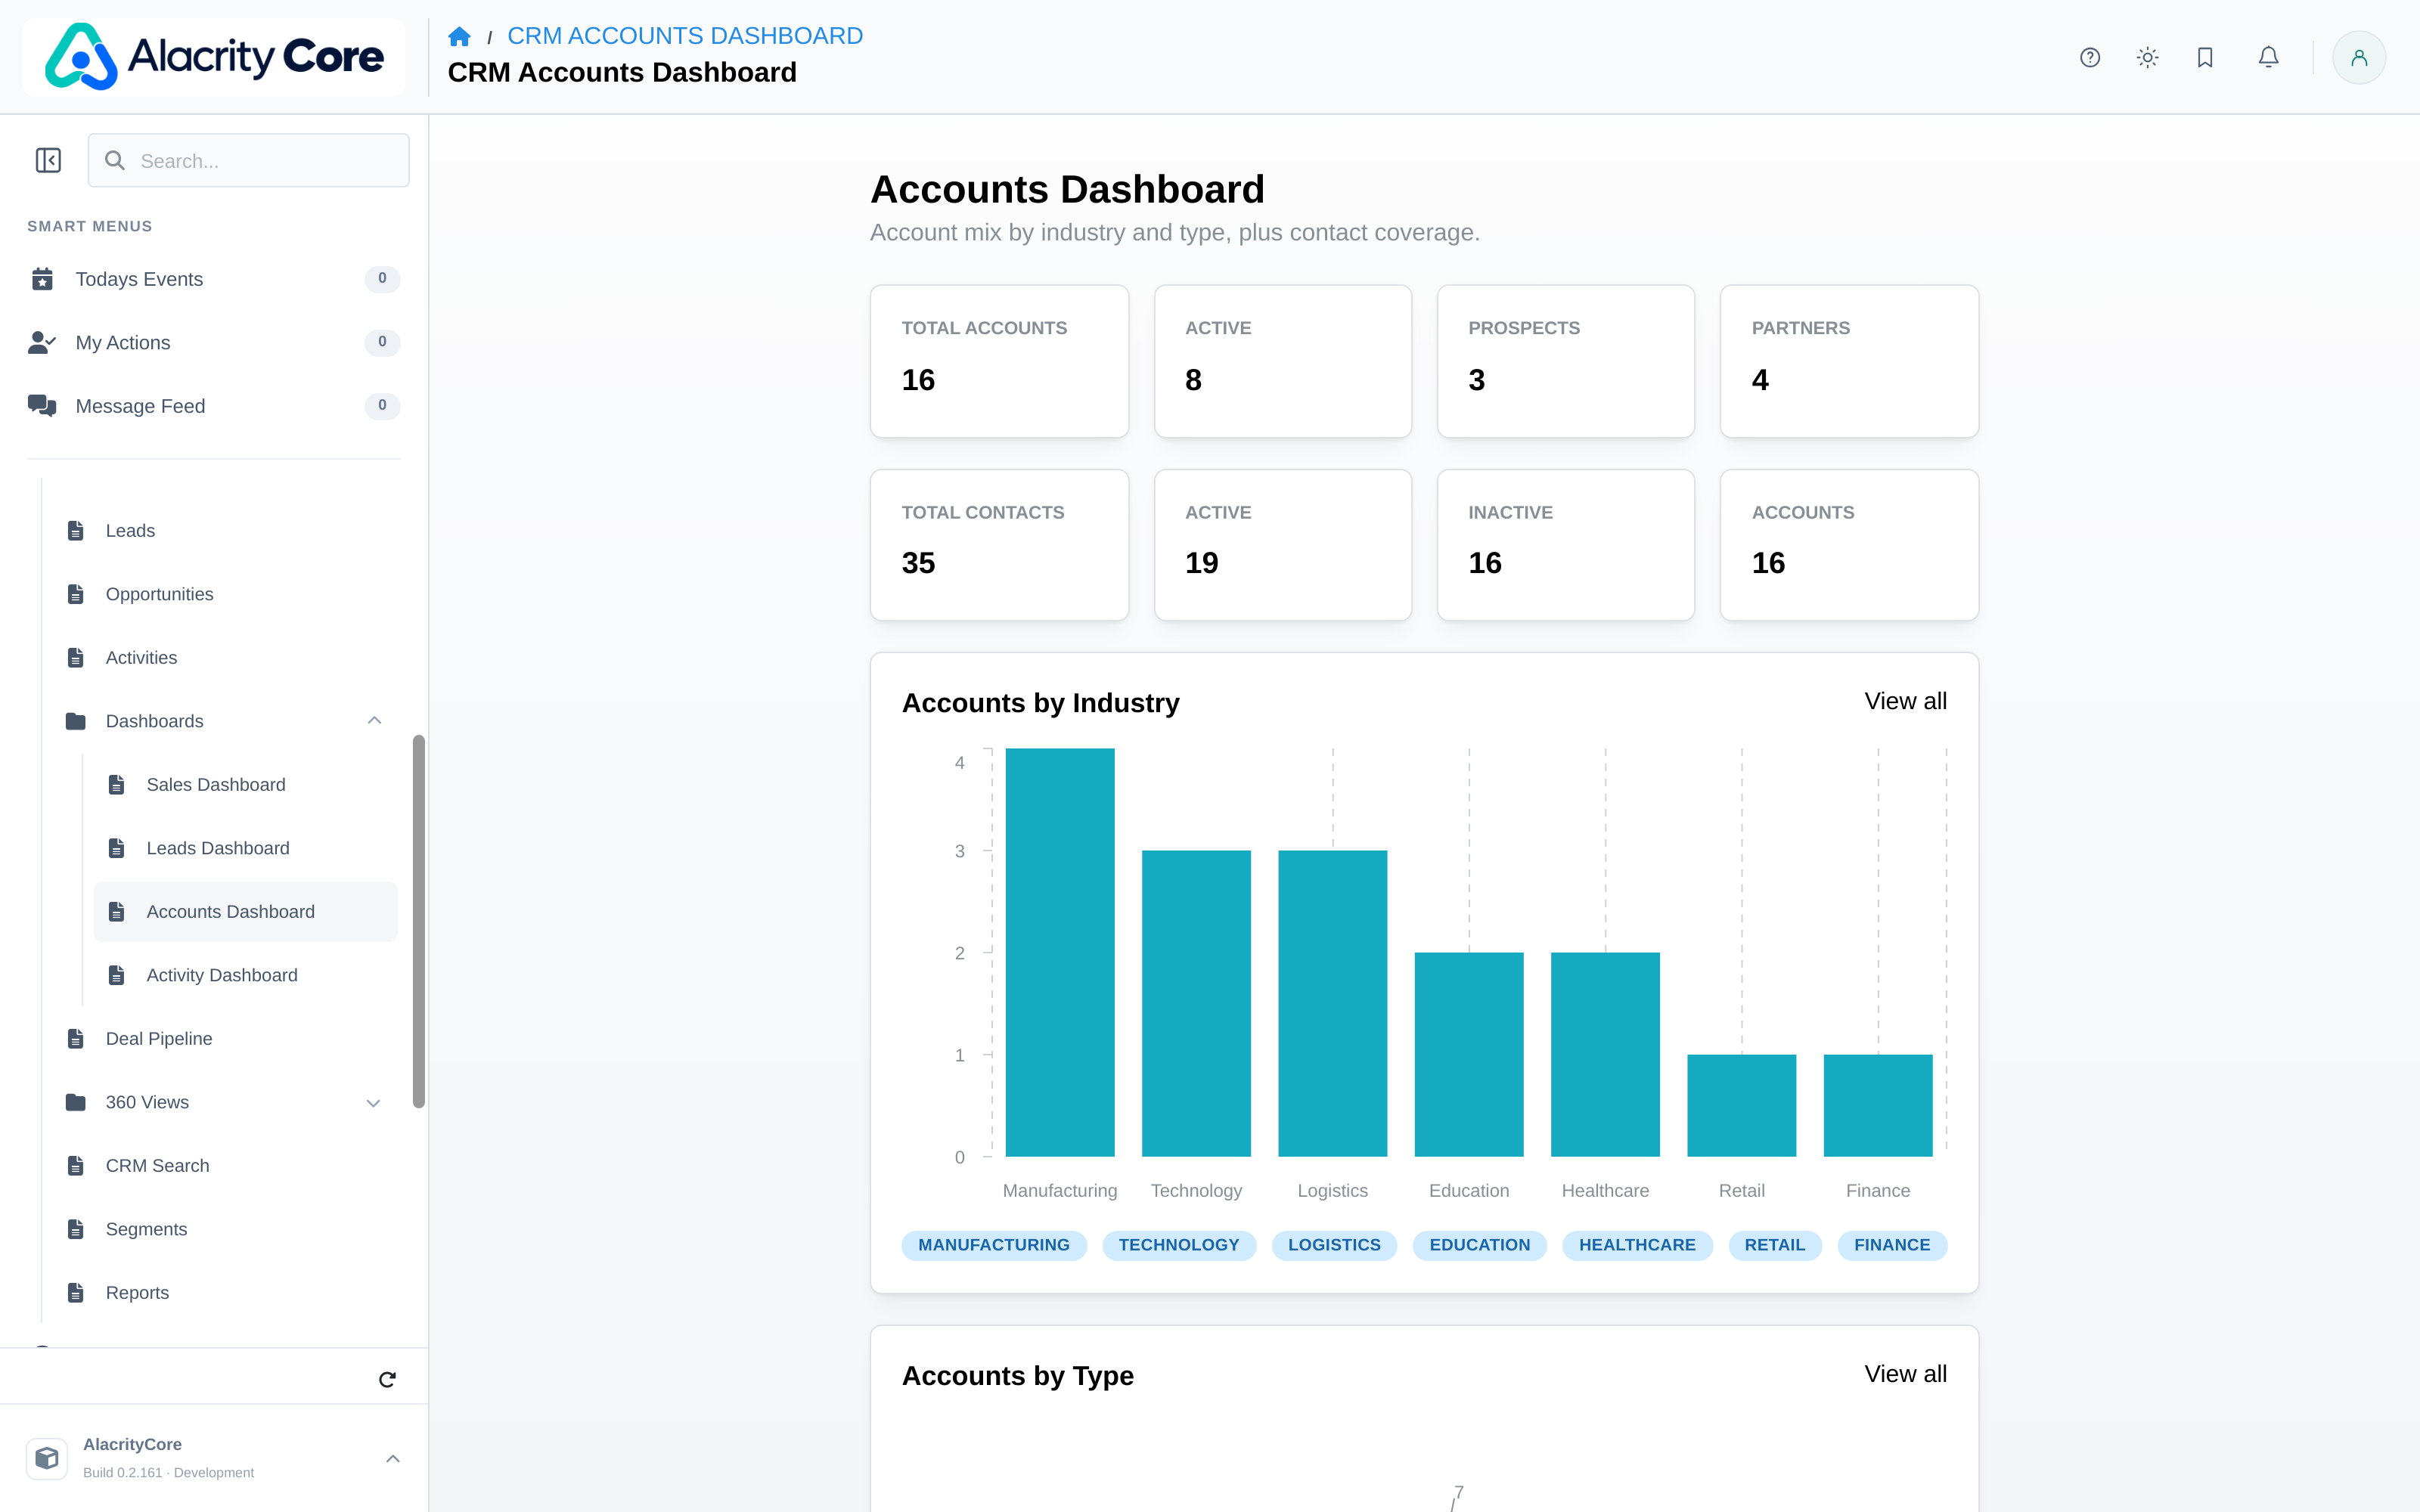Click the sidebar Search input field
This screenshot has width=2420, height=1512.
coord(249,160)
